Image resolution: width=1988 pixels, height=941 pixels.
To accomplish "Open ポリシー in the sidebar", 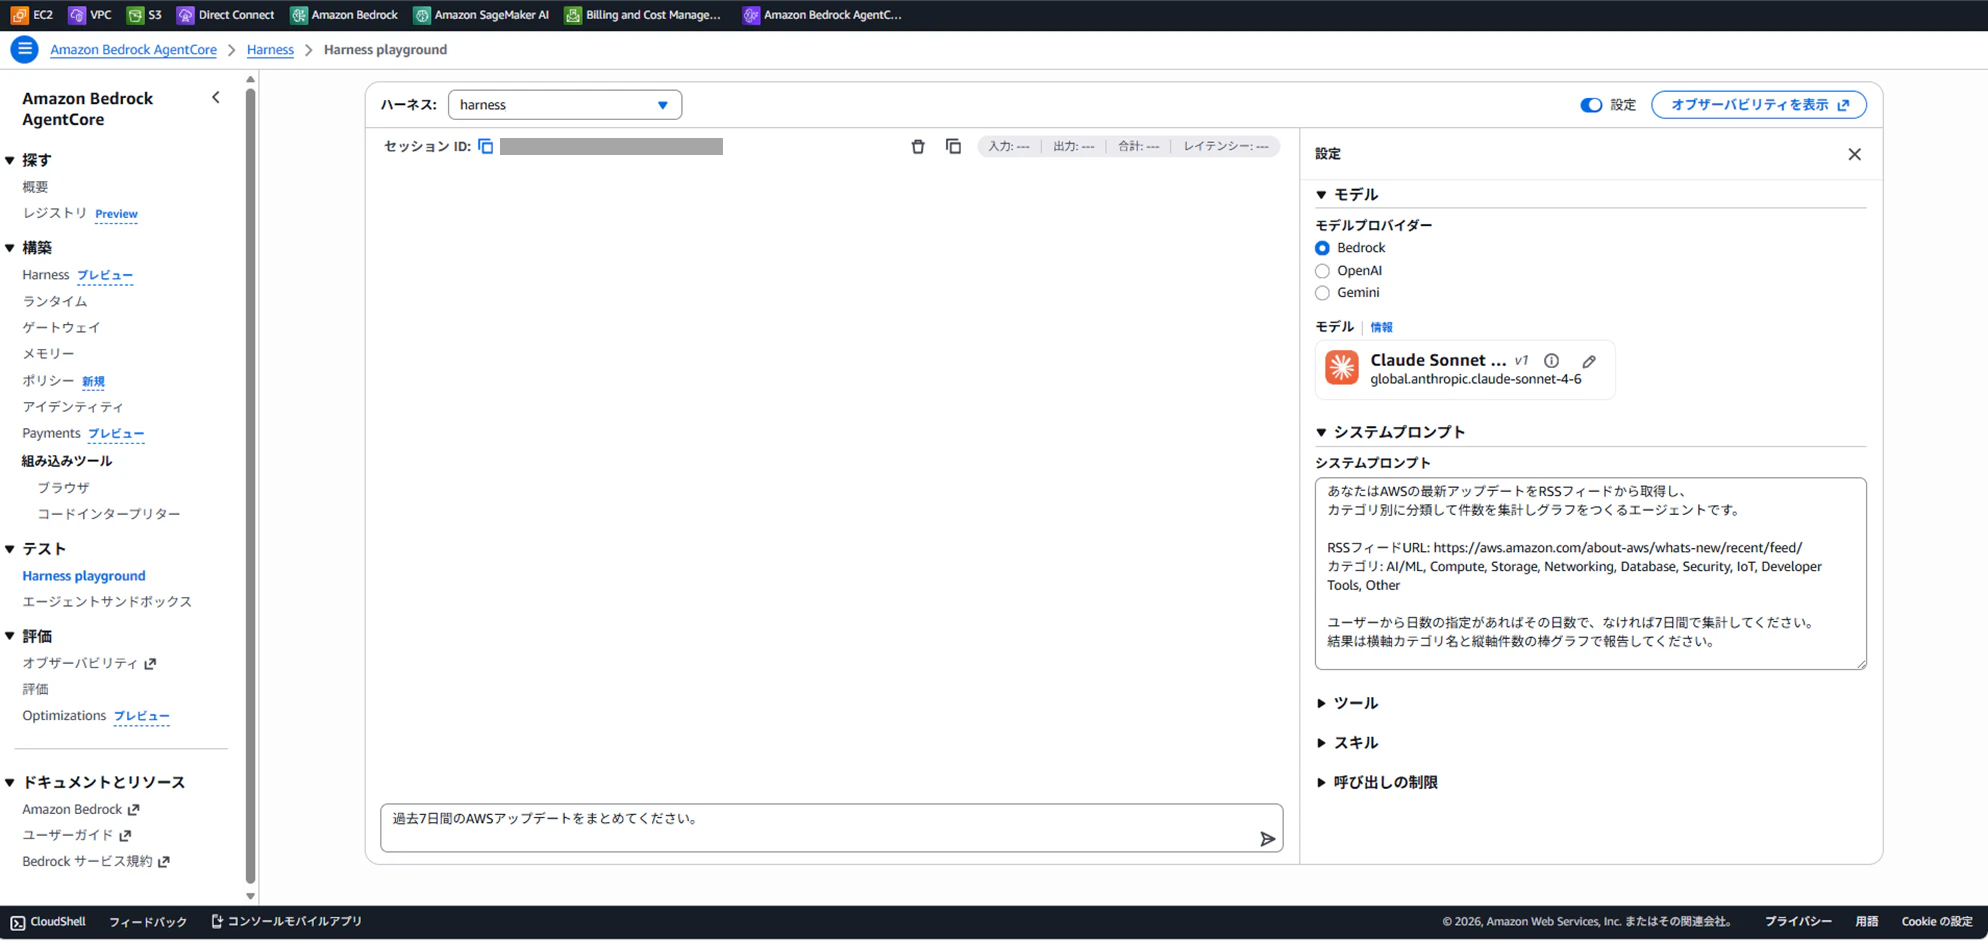I will click(x=48, y=381).
